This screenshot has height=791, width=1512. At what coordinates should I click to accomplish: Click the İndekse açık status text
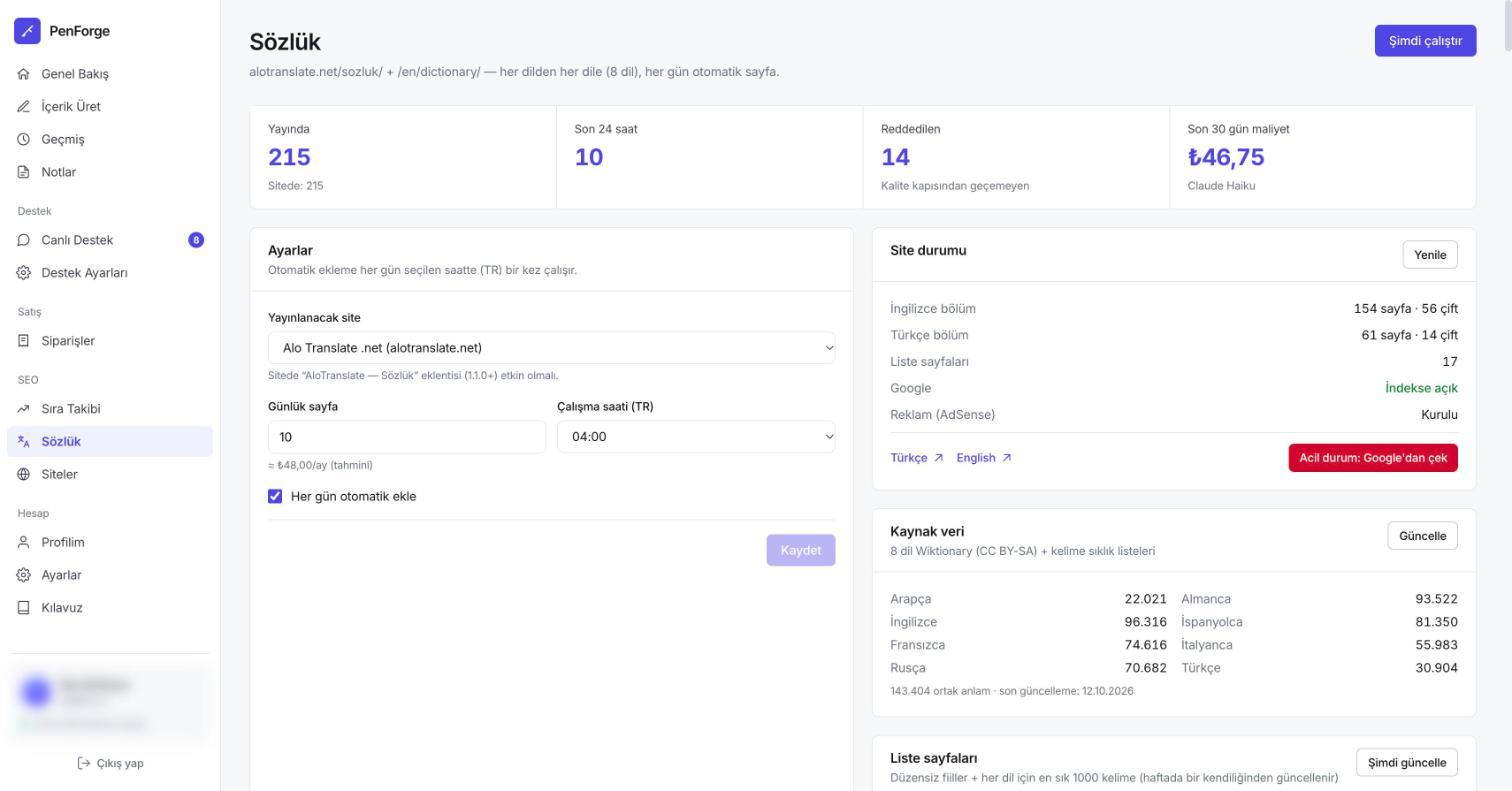(1421, 388)
